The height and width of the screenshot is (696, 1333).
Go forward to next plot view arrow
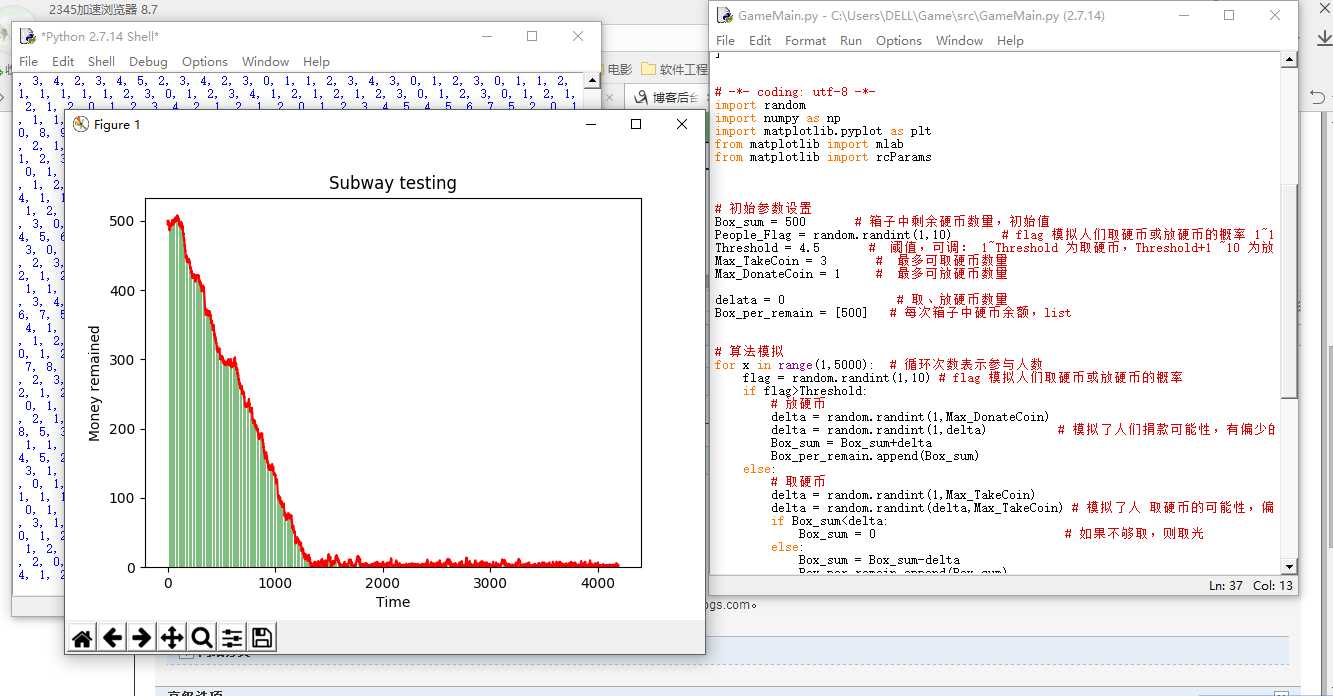(x=142, y=637)
